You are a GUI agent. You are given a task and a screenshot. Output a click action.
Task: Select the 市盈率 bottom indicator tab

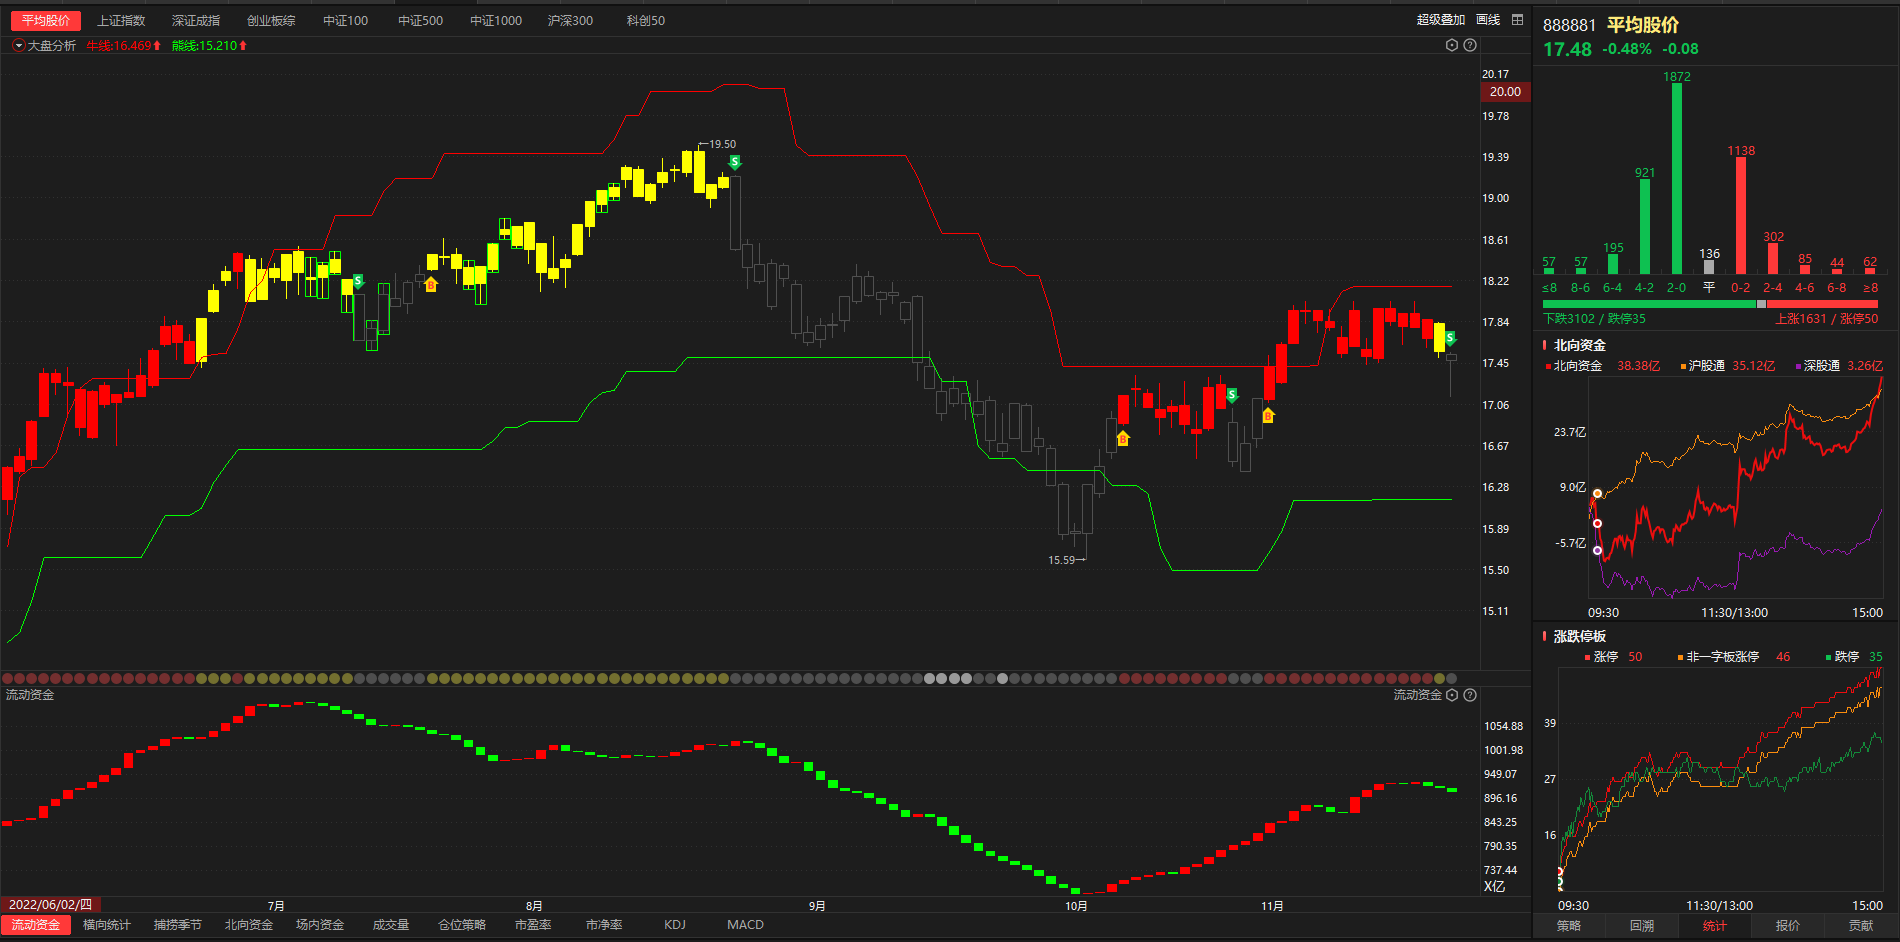[533, 925]
